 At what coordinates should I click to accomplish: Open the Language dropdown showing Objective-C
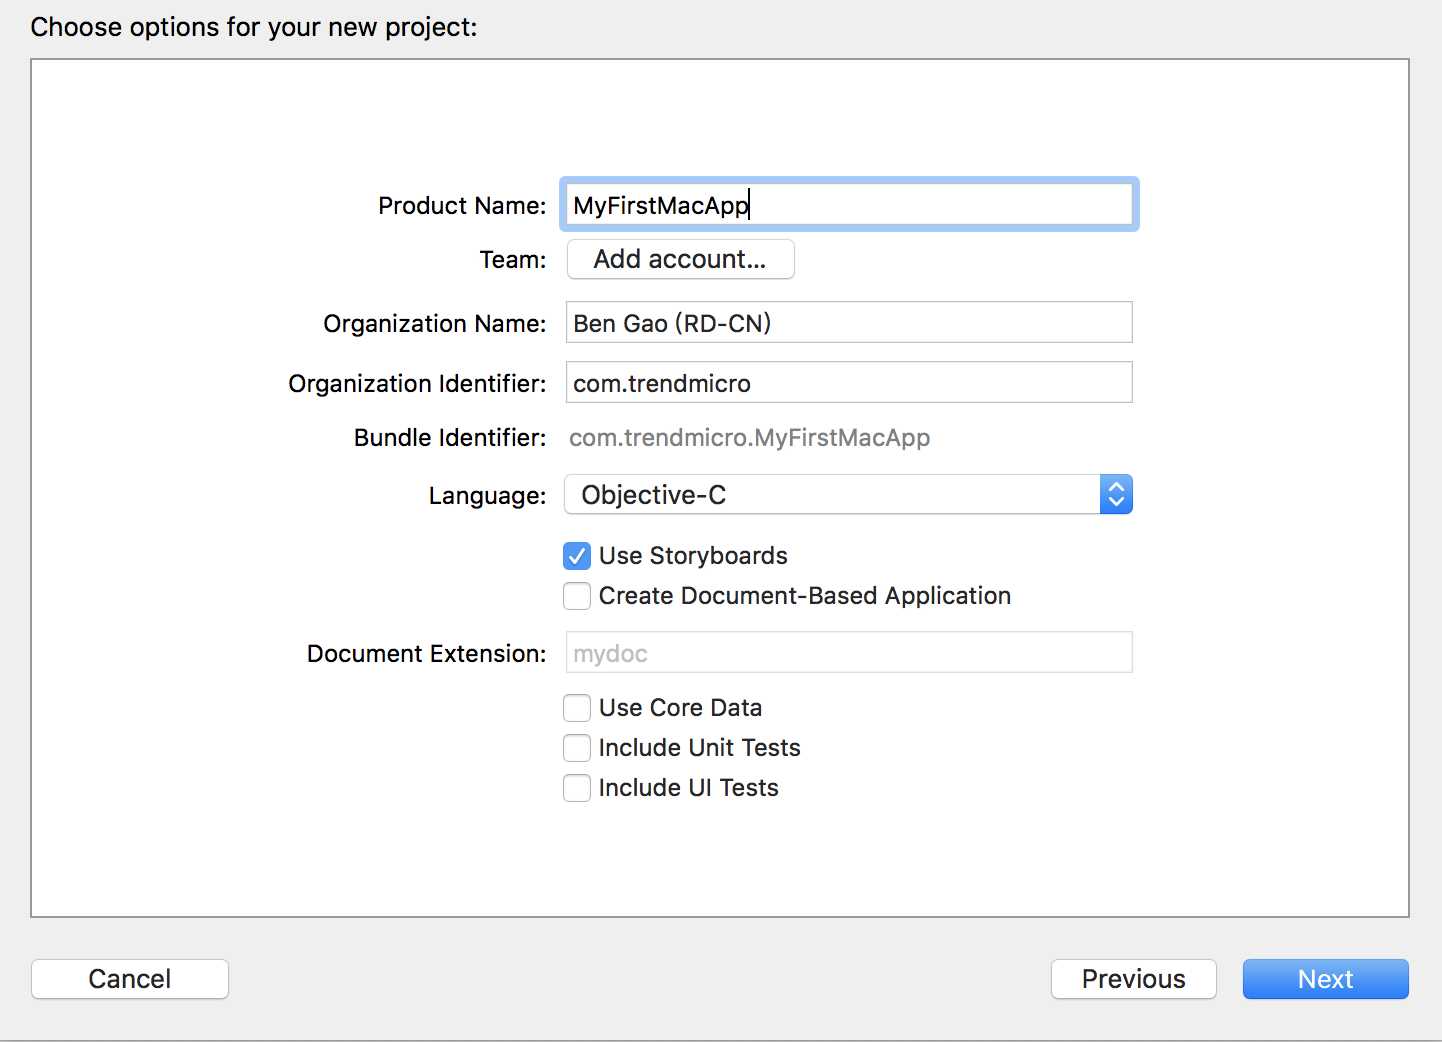coord(848,495)
